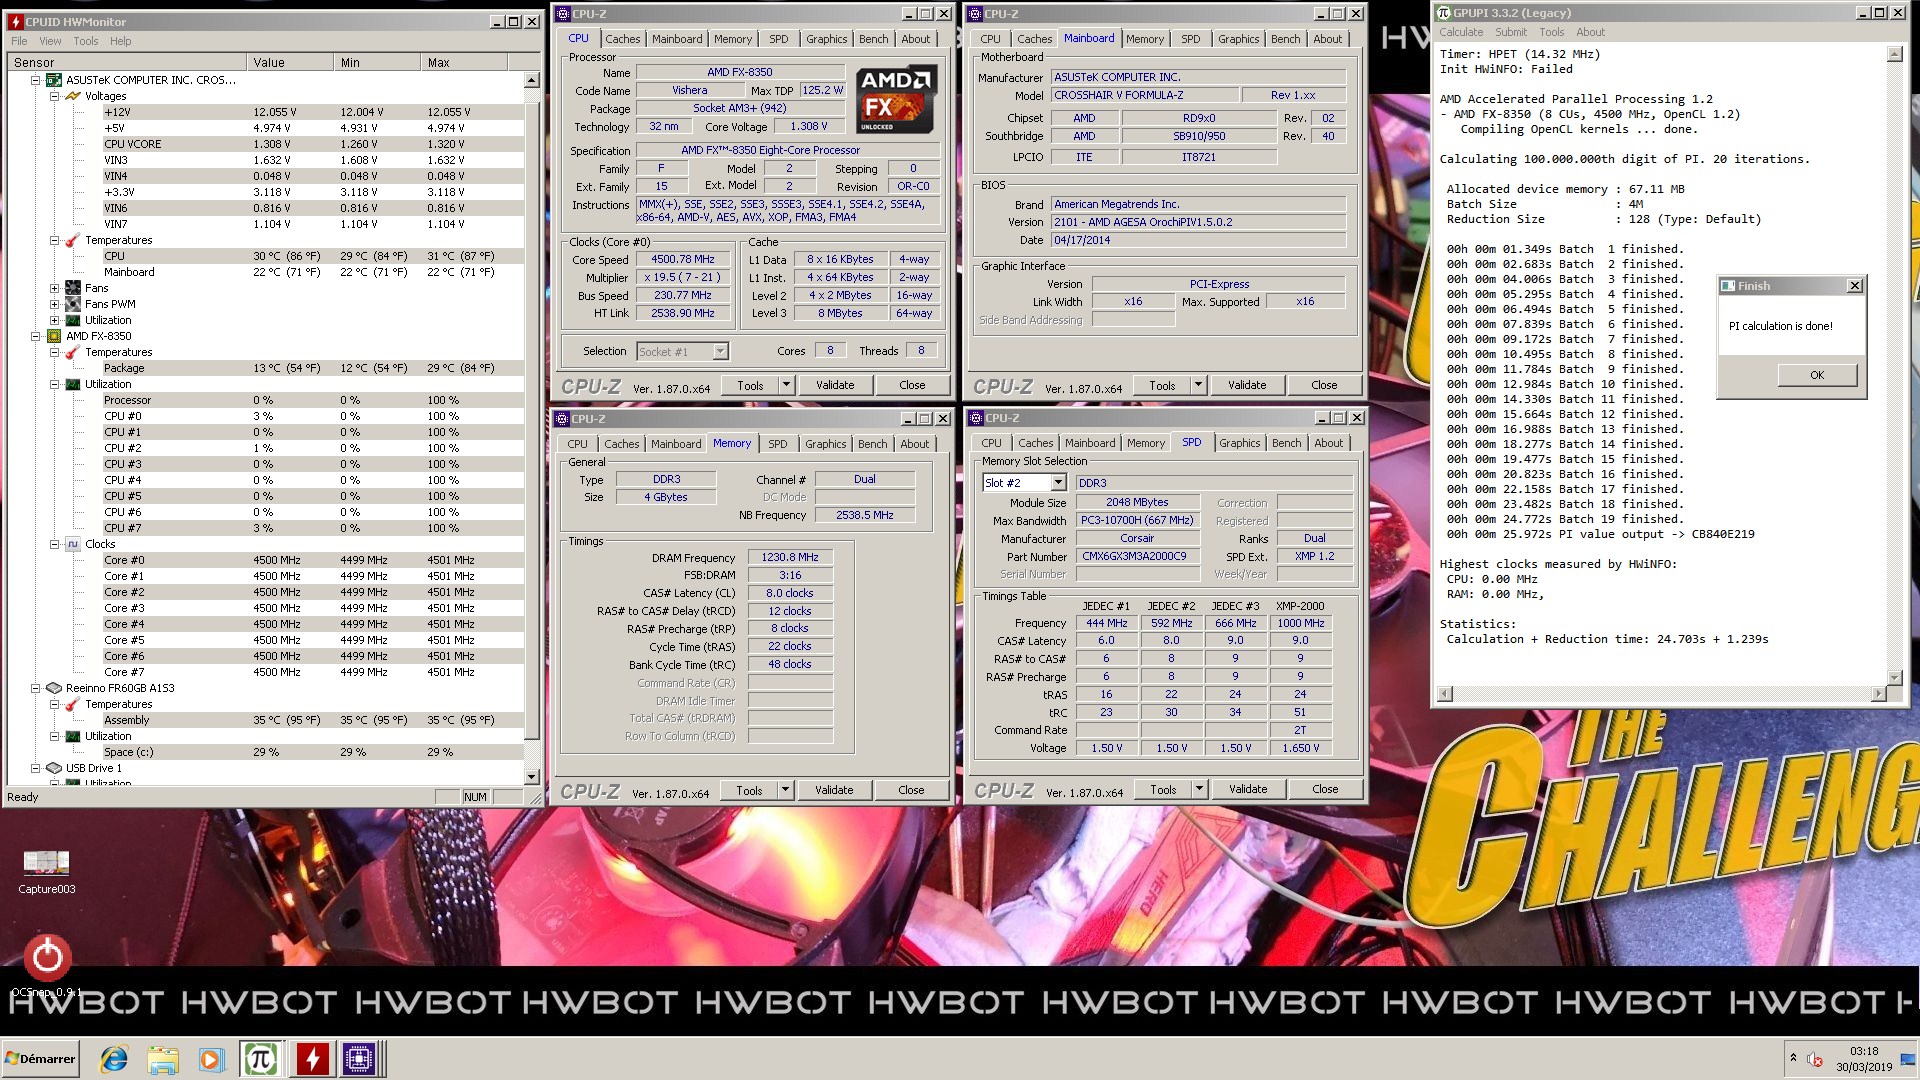Open the Socket #1 selection dropdown
This screenshot has width=1920, height=1080.
tap(720, 352)
